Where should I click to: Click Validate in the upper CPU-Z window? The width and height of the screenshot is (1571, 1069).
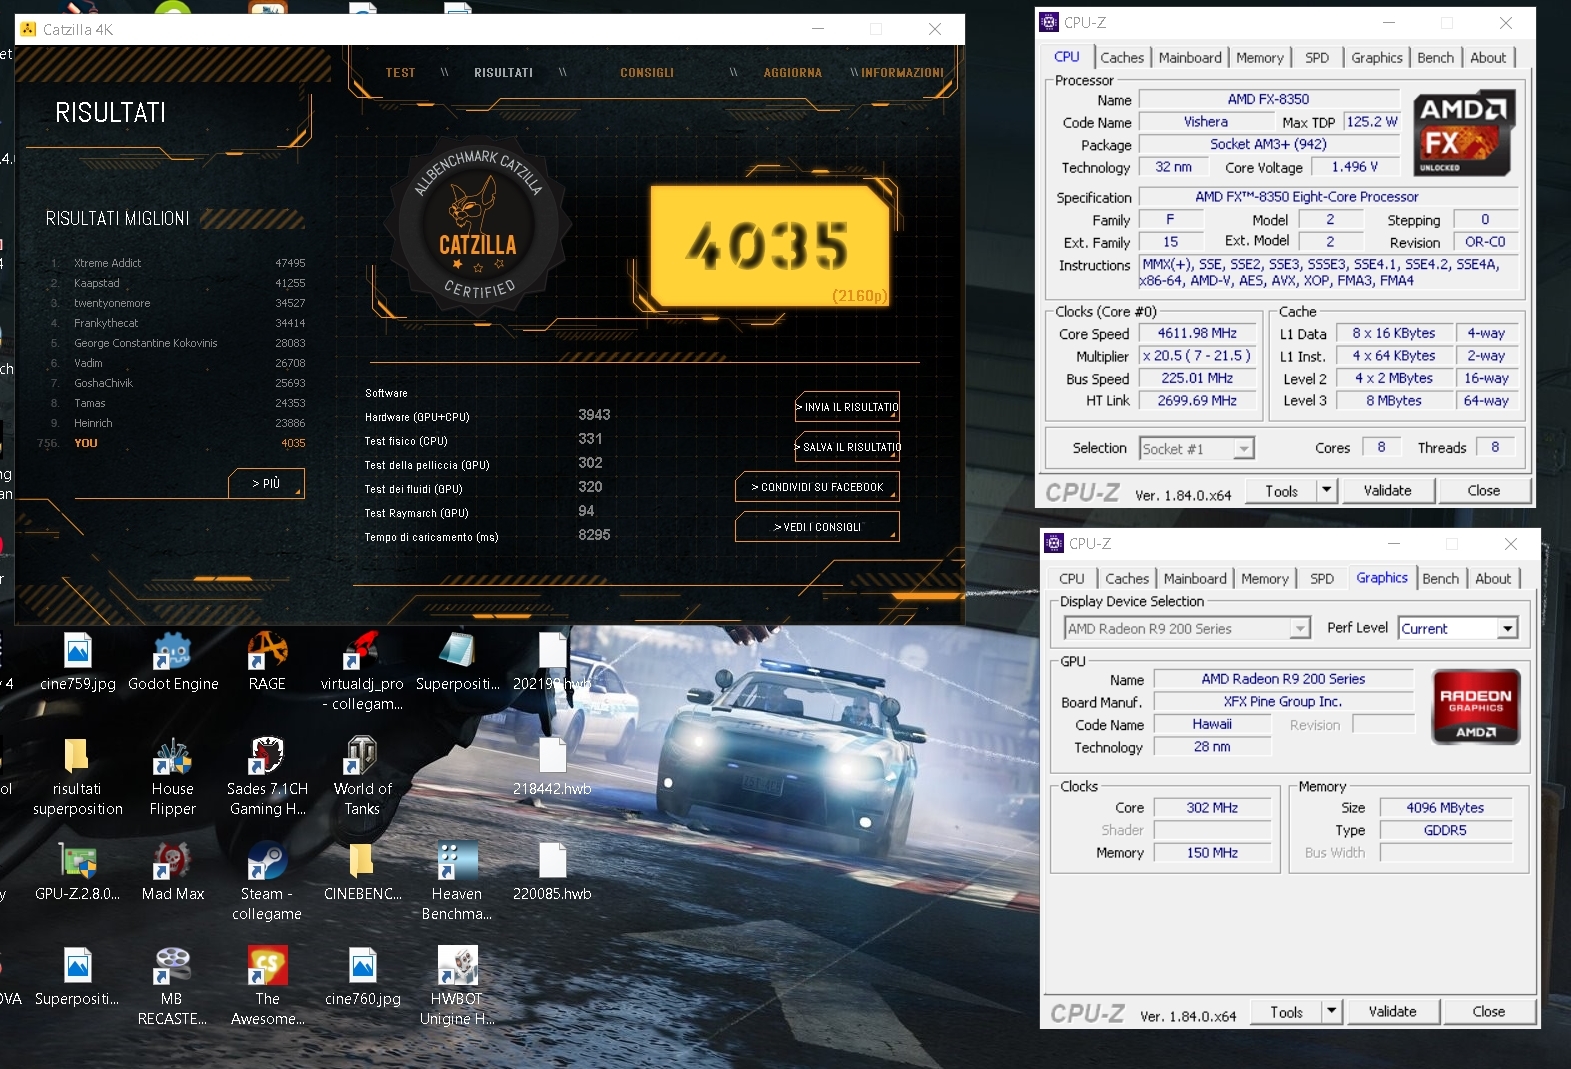(x=1387, y=490)
